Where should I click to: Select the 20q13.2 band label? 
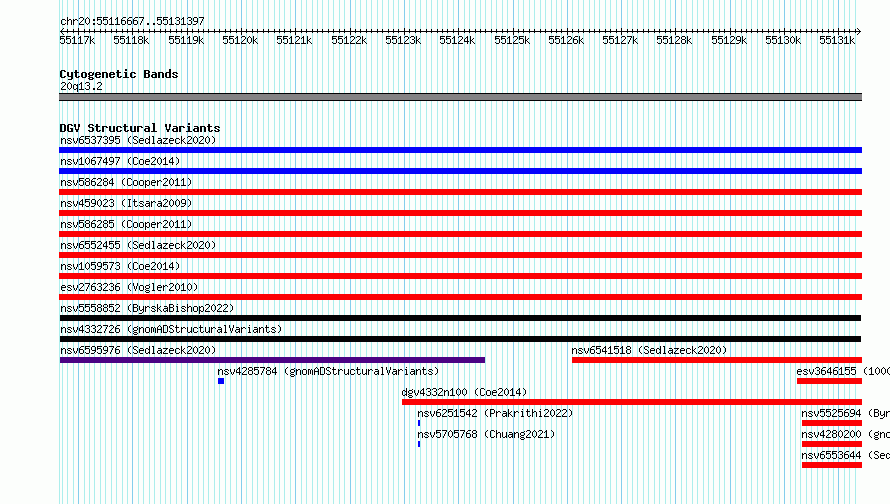click(81, 86)
